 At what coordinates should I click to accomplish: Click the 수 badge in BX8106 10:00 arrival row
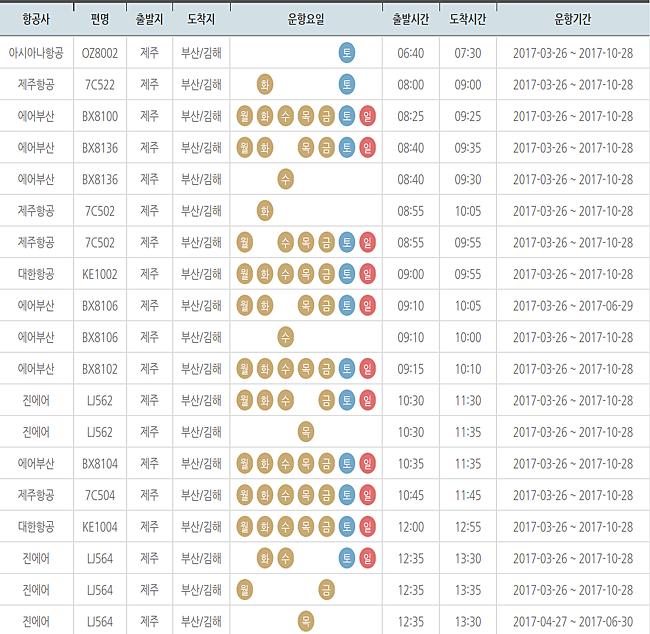click(x=285, y=337)
